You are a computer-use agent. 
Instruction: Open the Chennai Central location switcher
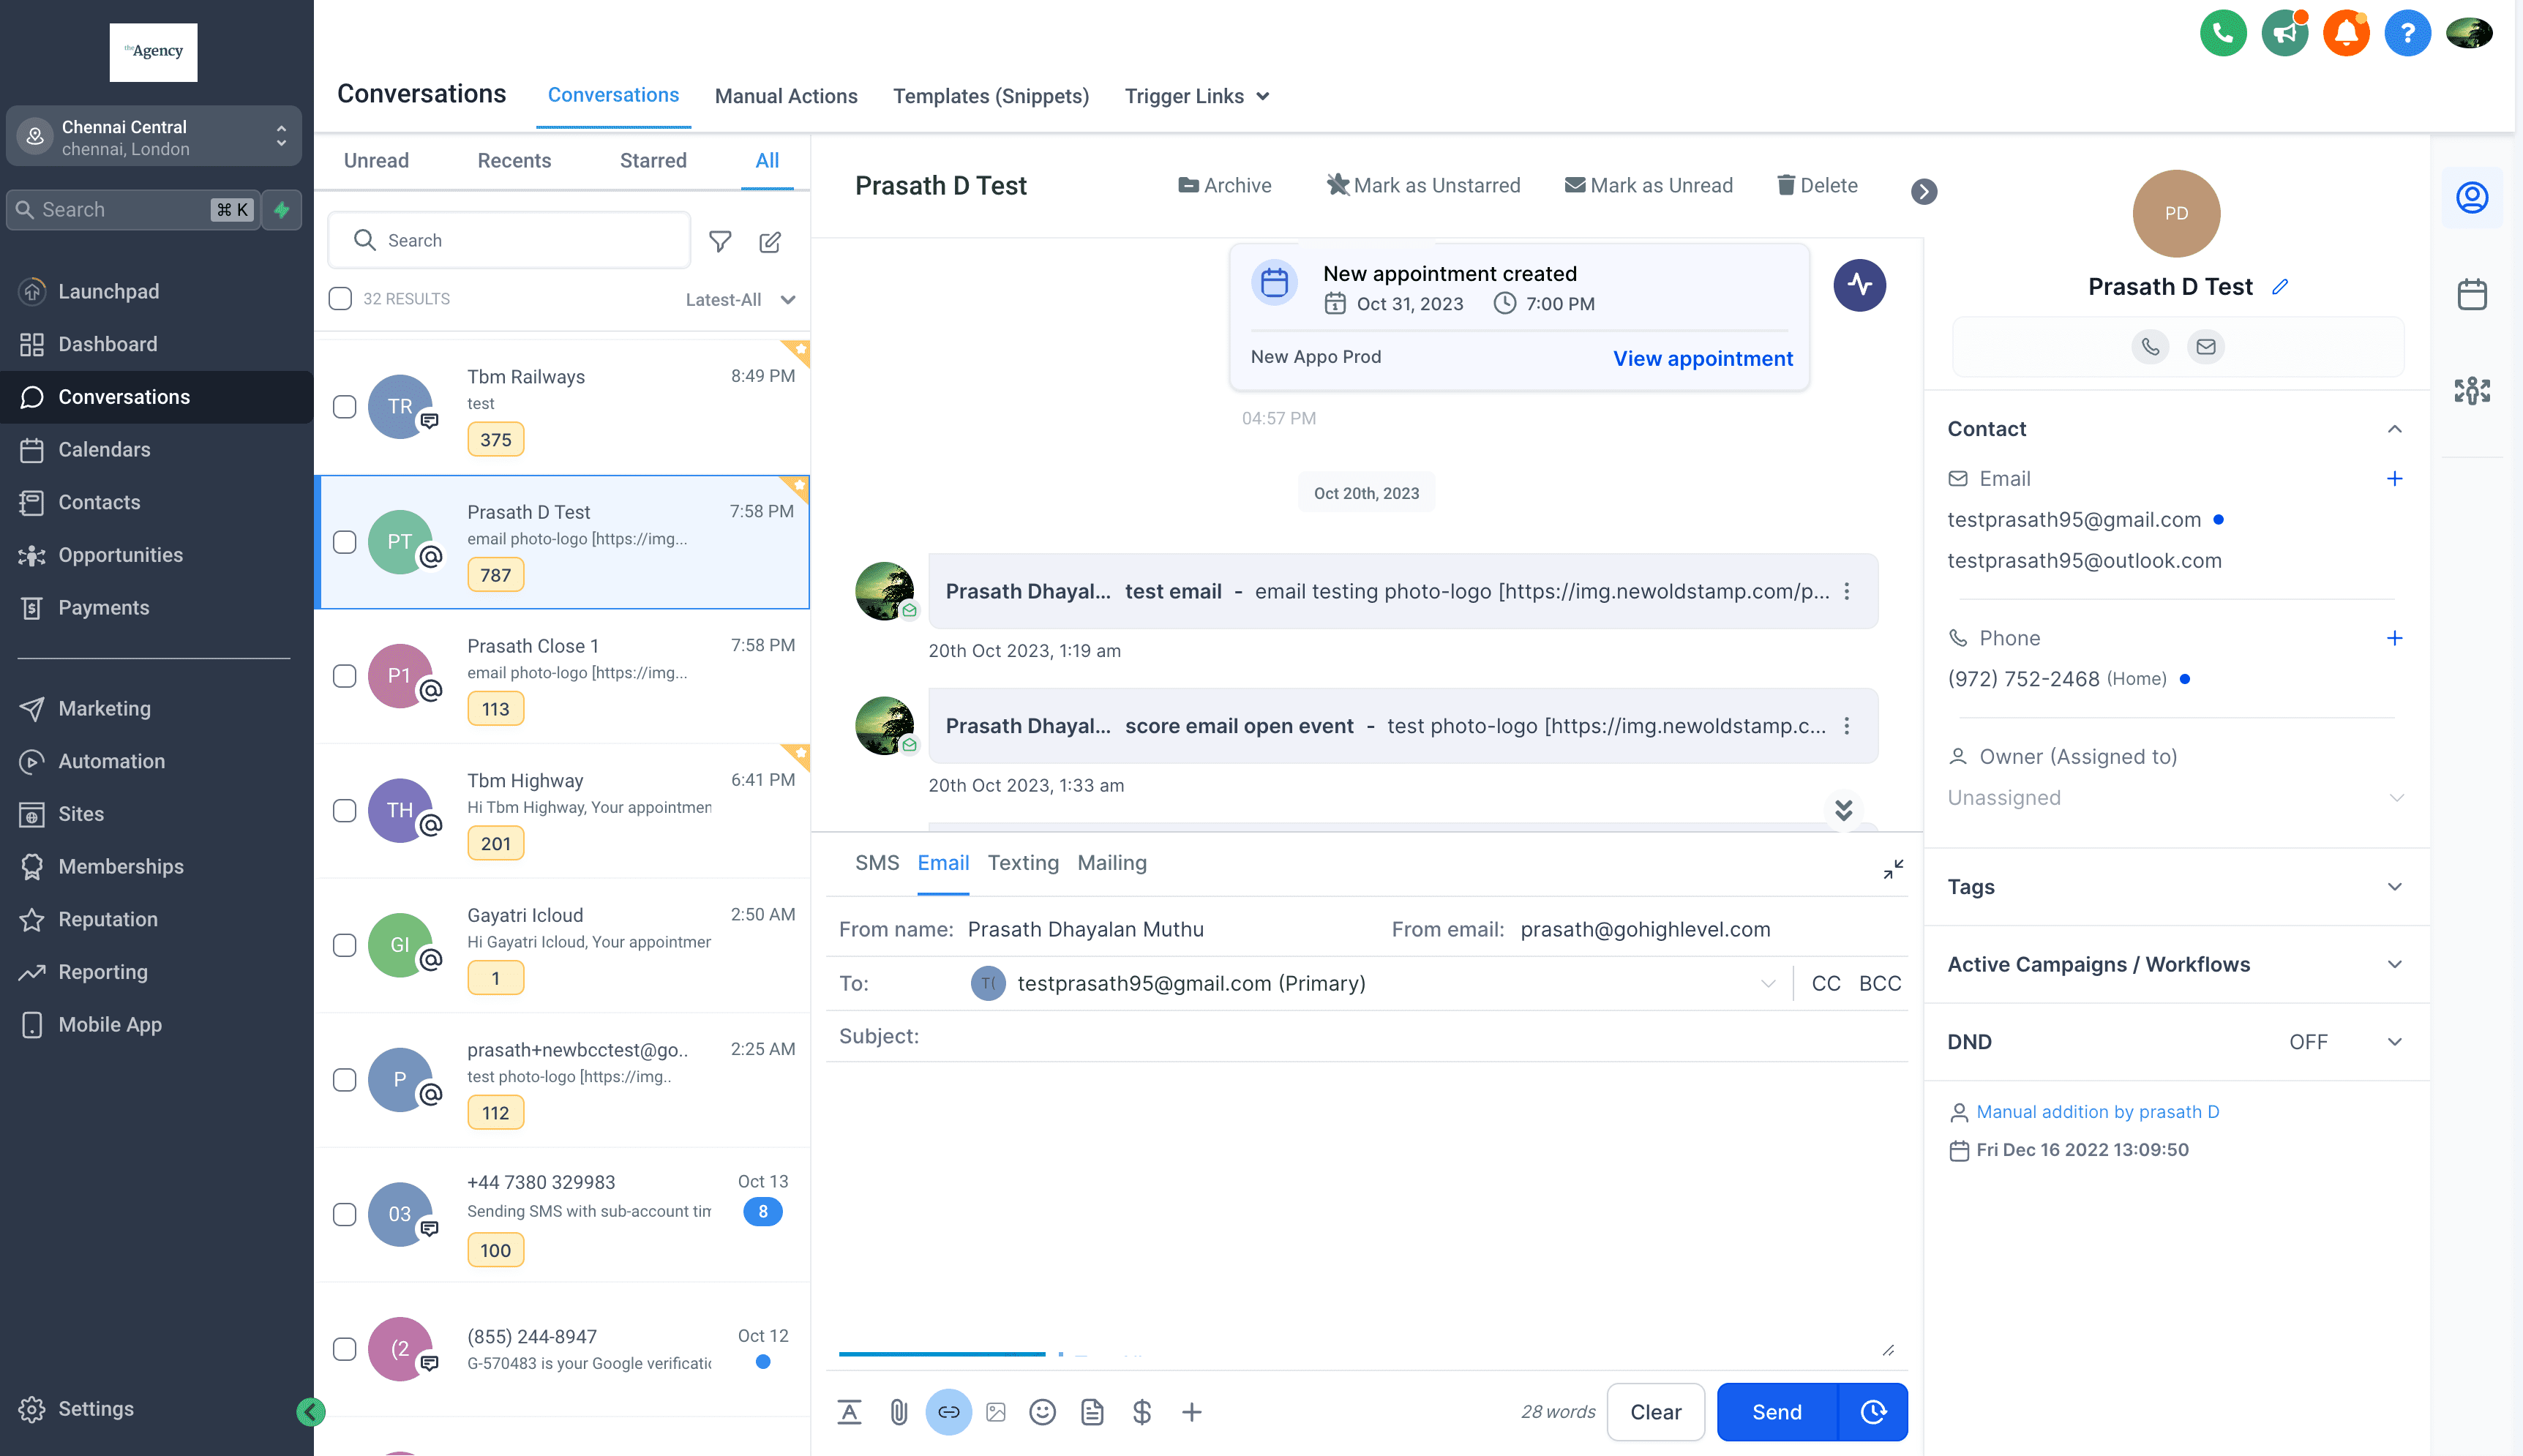(154, 137)
